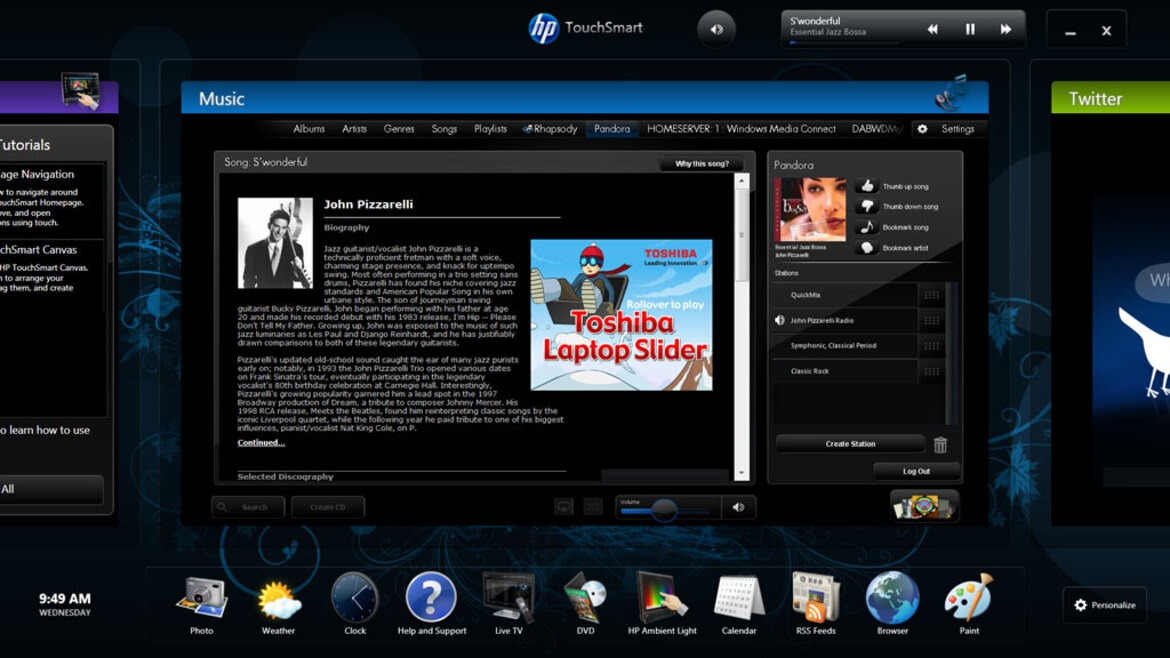Click the 'Why this song?' button

coord(702,163)
